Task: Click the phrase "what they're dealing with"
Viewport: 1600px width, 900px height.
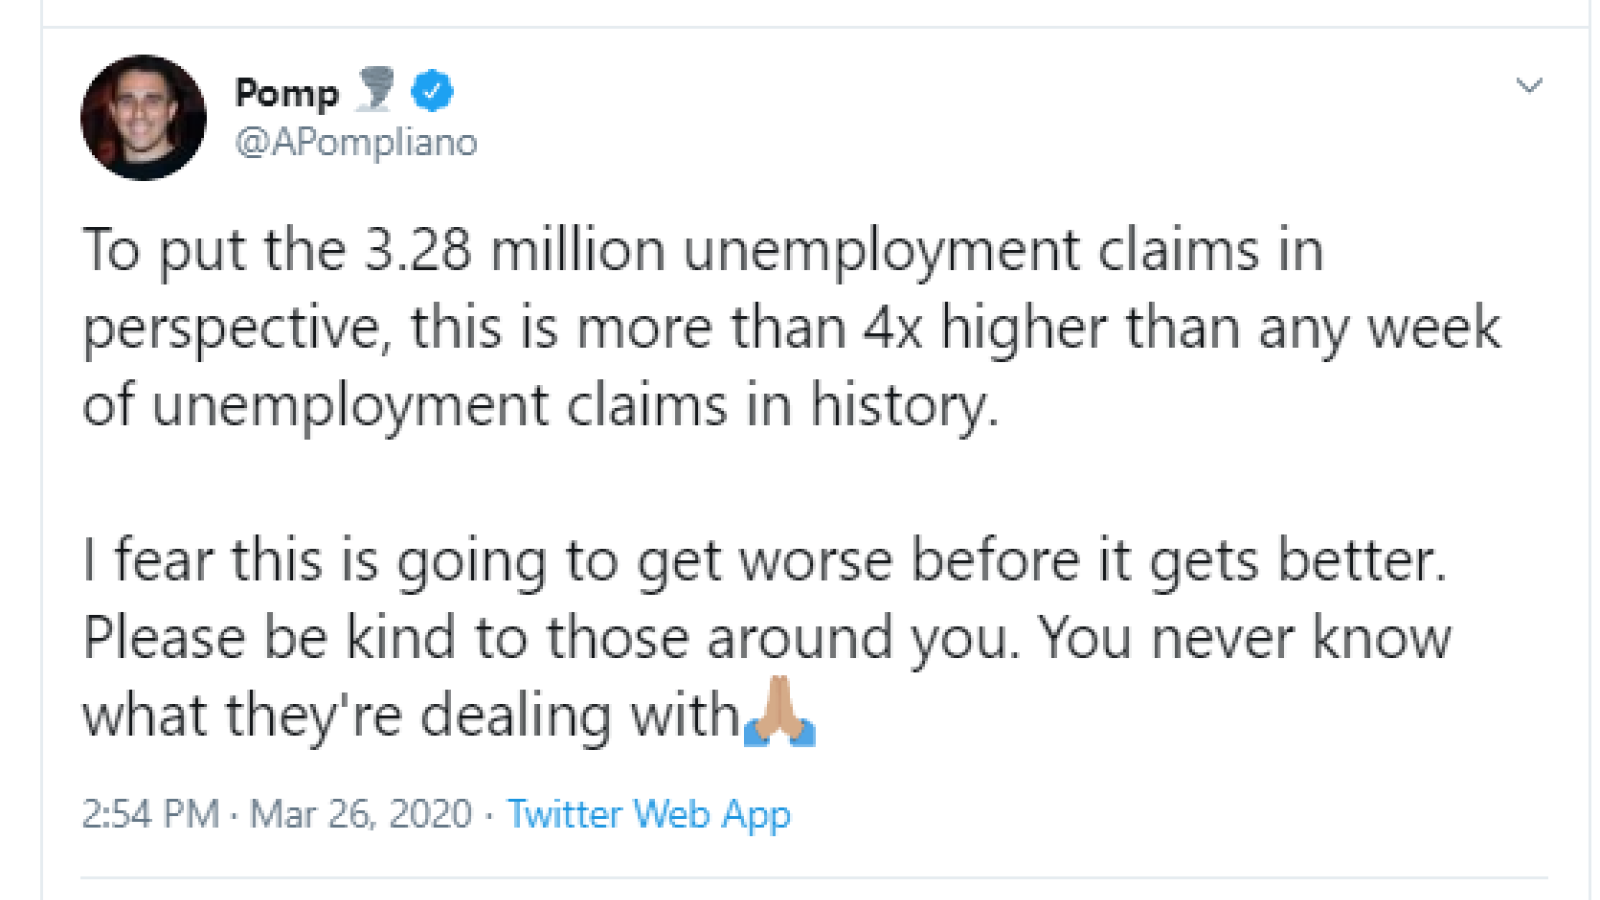Action: pyautogui.click(x=411, y=717)
